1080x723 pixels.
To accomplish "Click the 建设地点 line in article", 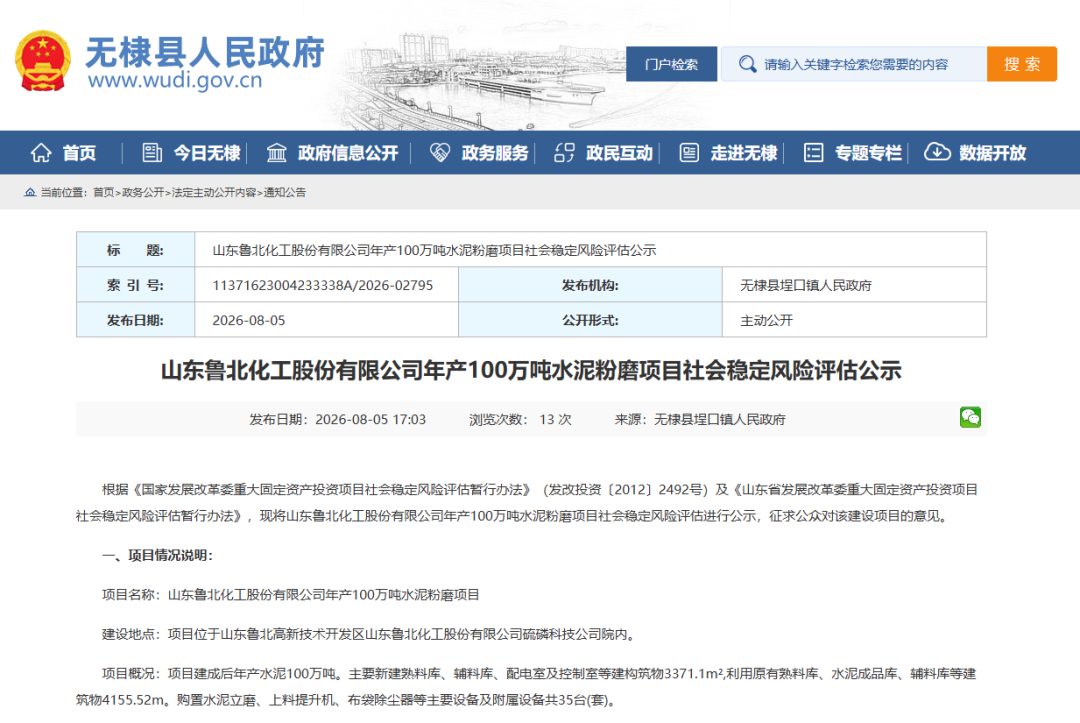I will click(x=368, y=634).
